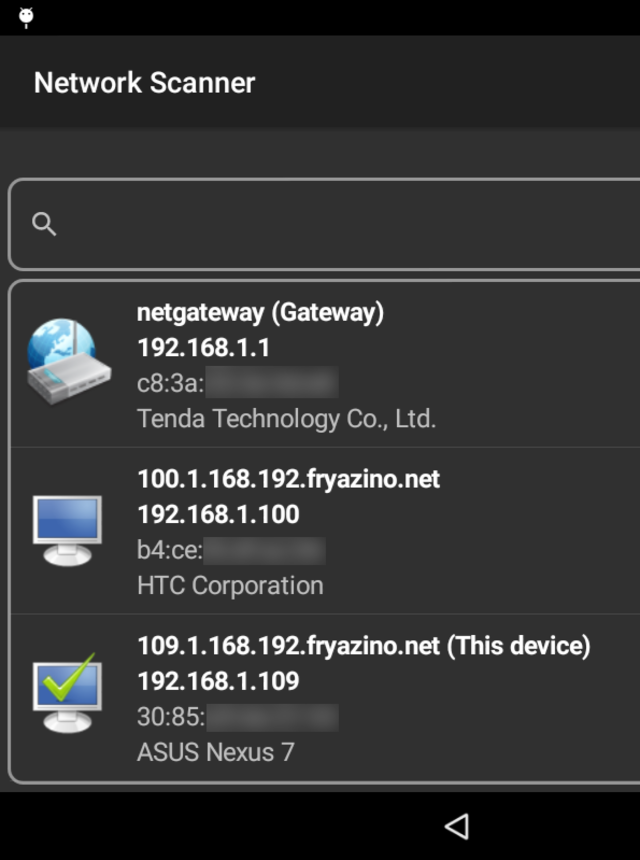Open the netgateway (Gateway) device entry
This screenshot has width=640, height=860.
tap(260, 313)
